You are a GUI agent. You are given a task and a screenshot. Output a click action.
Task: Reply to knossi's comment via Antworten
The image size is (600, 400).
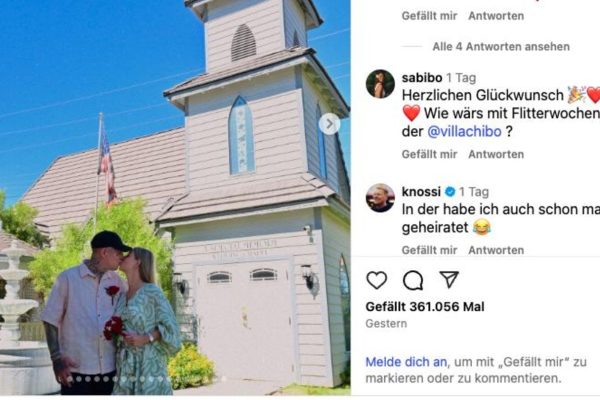(496, 250)
